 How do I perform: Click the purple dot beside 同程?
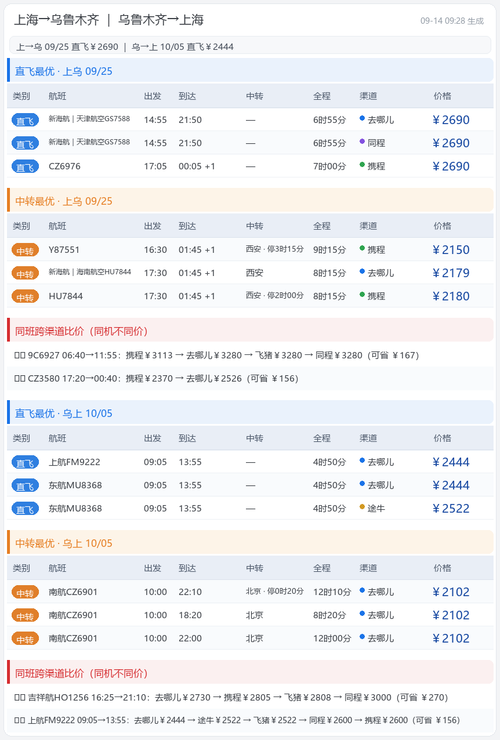coord(362,141)
